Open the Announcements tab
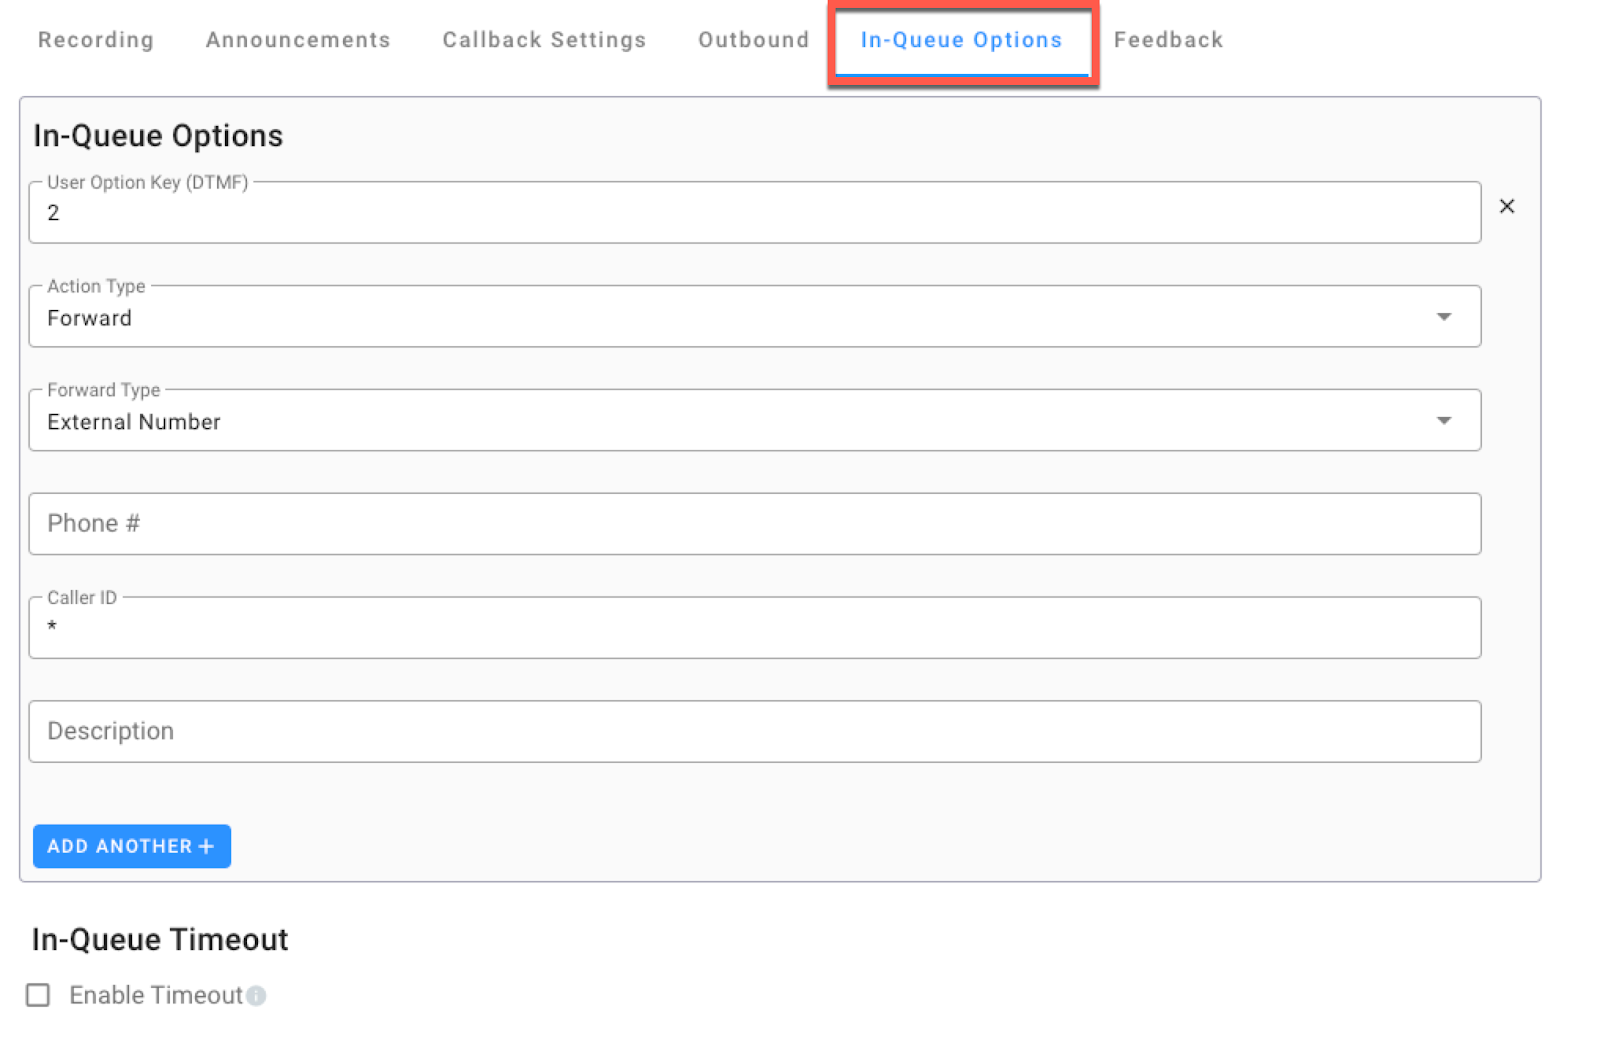This screenshot has width=1600, height=1043. (x=298, y=40)
